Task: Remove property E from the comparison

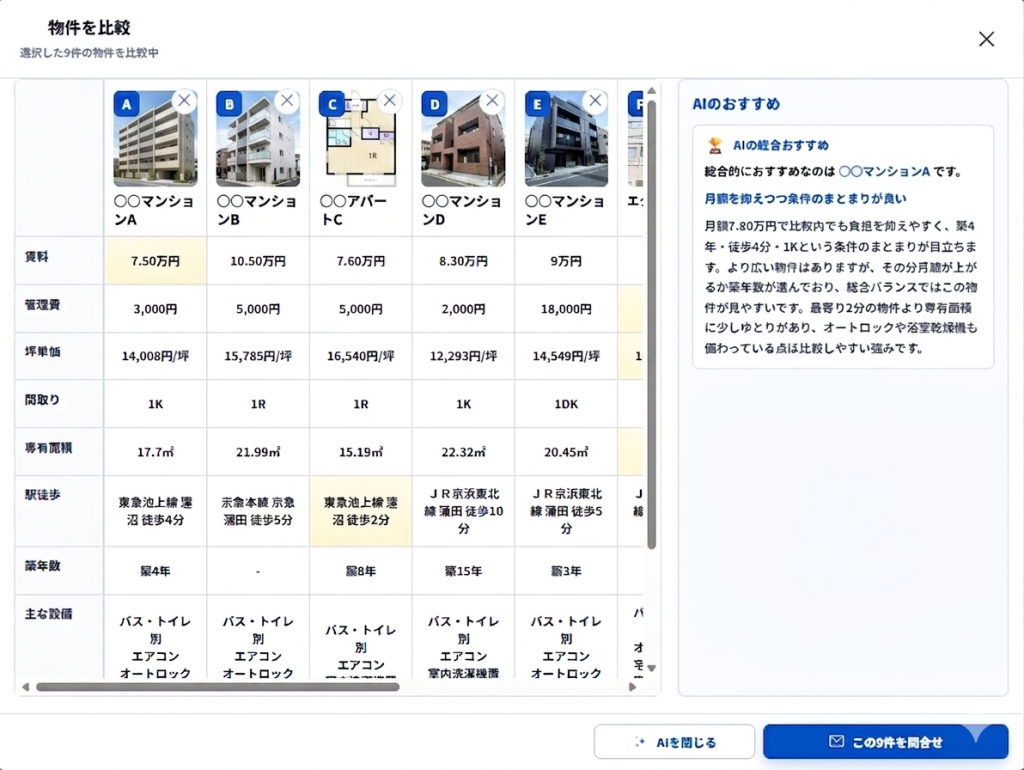Action: tap(595, 101)
